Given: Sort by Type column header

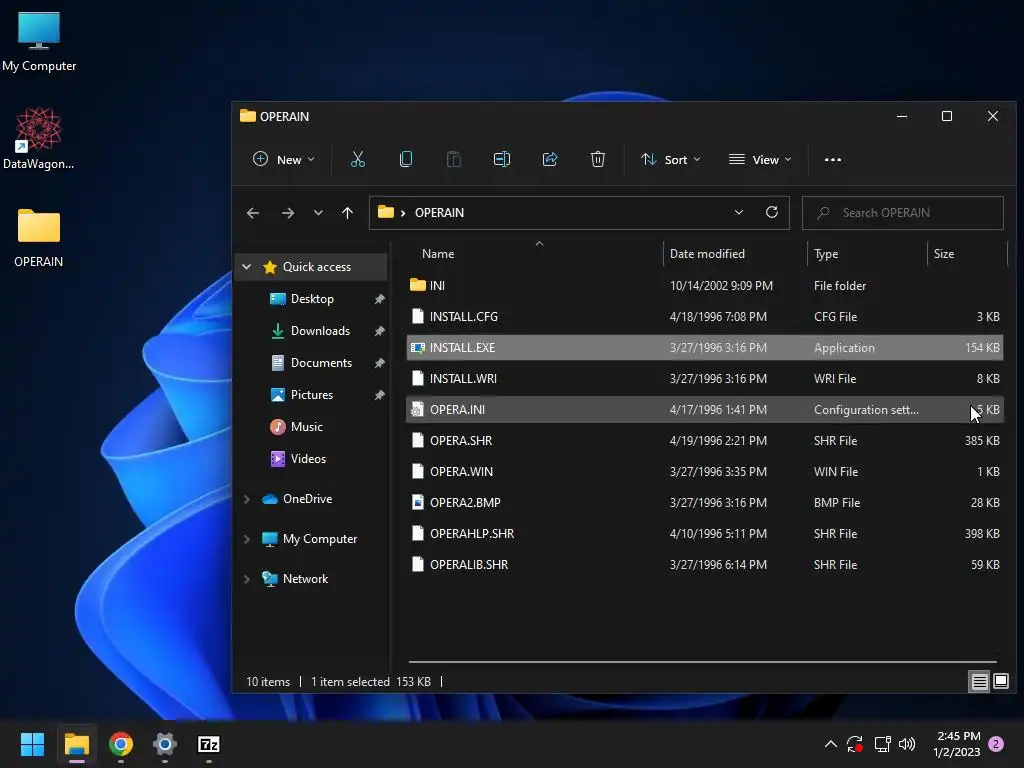Looking at the screenshot, I should click(x=867, y=254).
